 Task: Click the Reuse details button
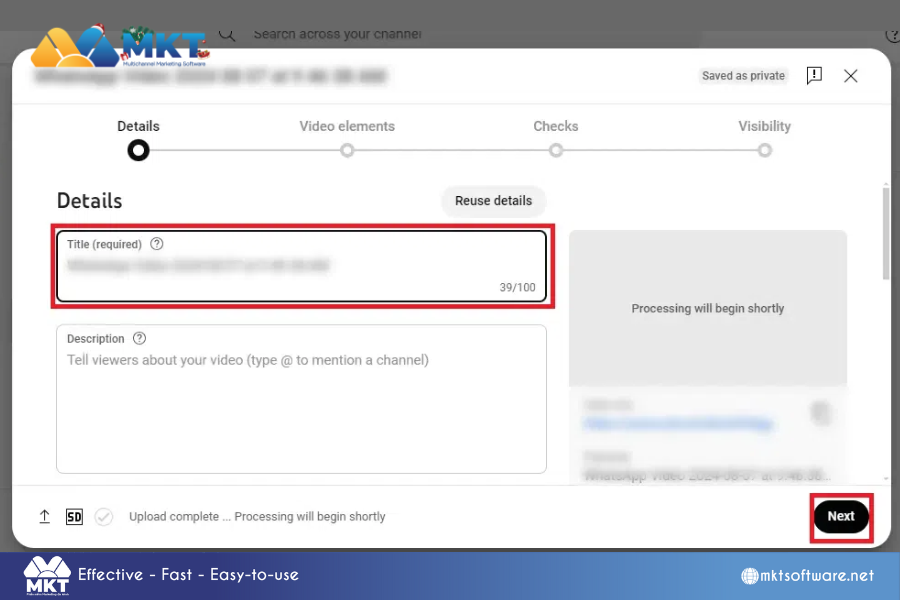493,201
